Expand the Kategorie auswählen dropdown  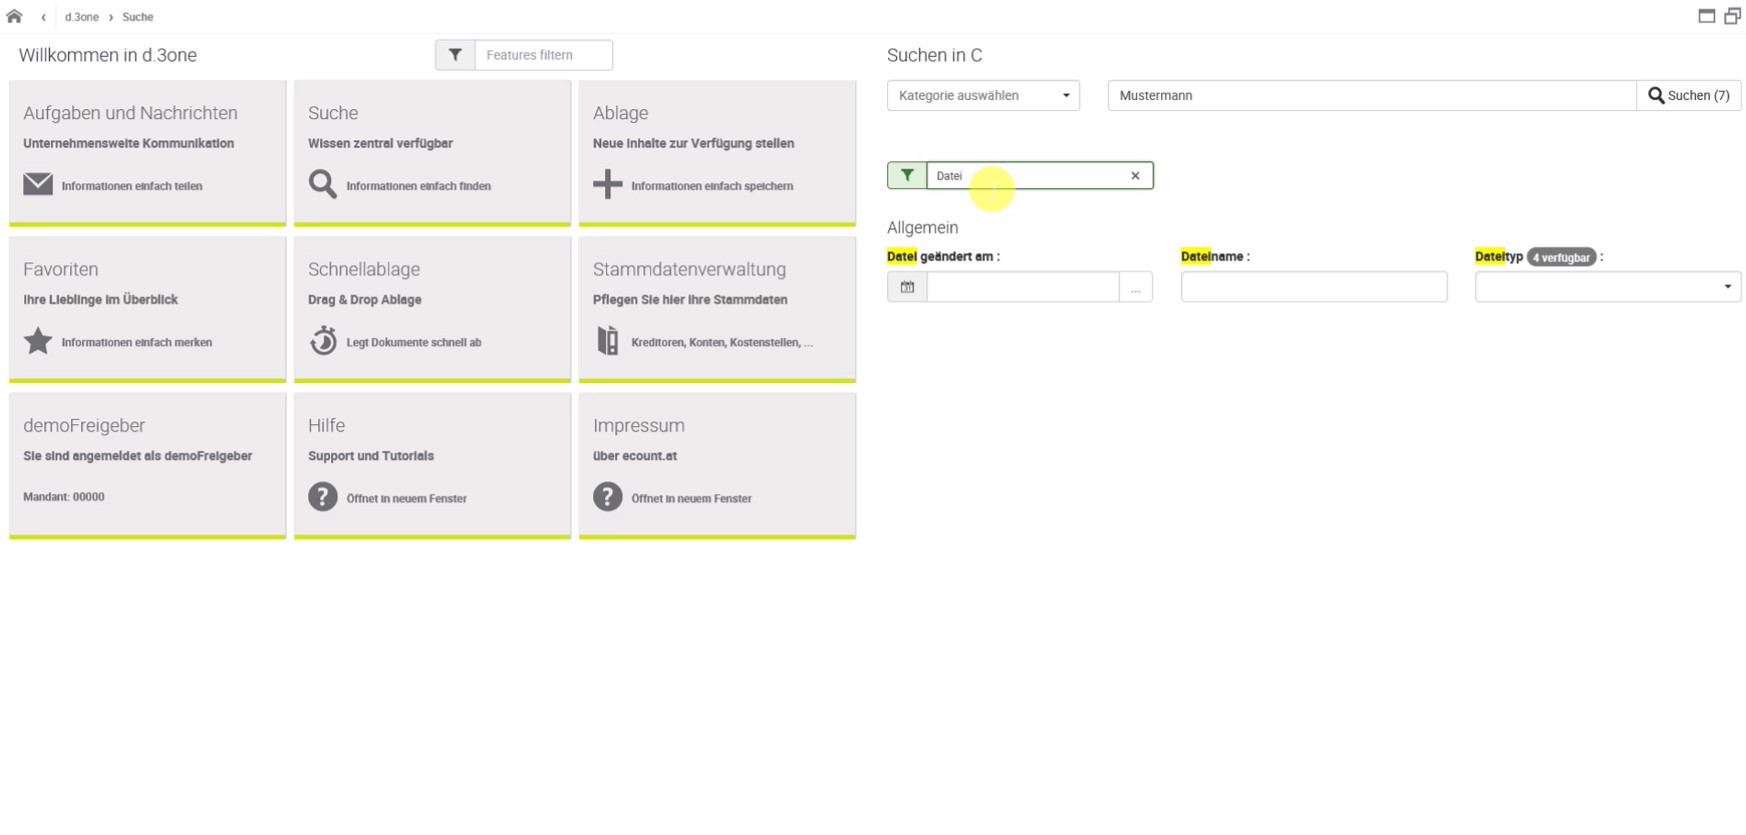983,95
